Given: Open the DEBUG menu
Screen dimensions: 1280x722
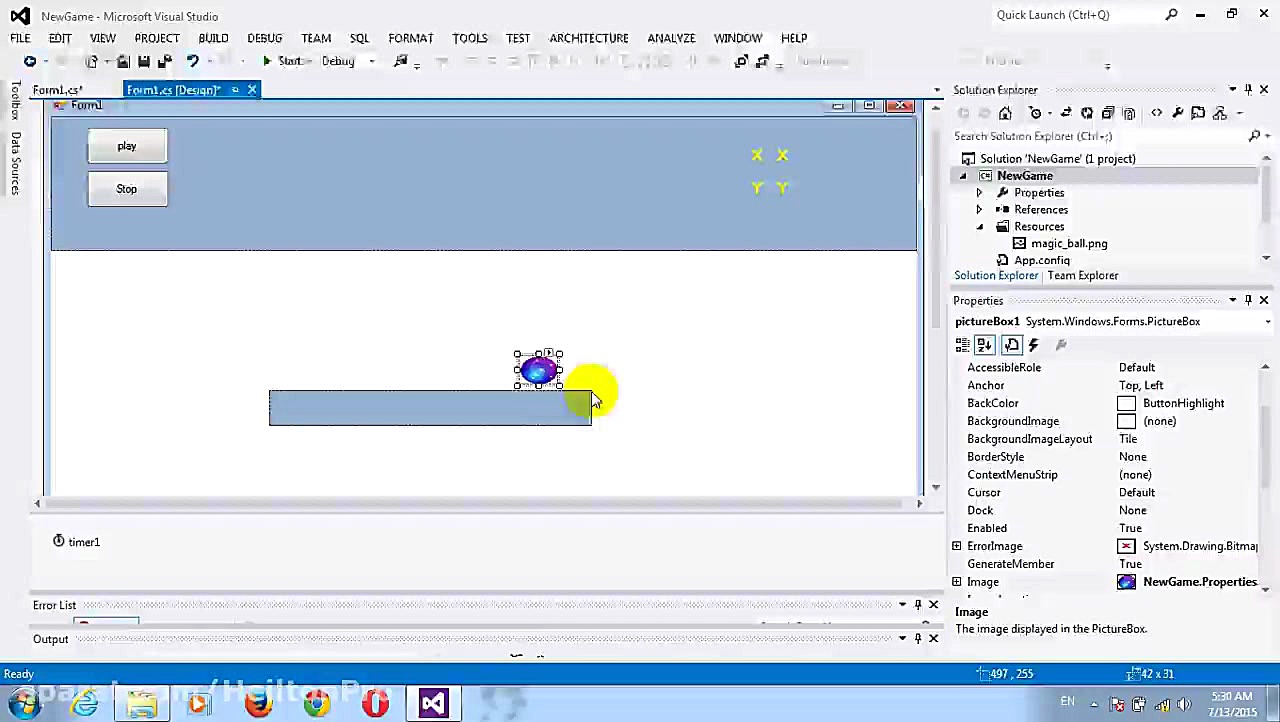Looking at the screenshot, I should tap(264, 38).
